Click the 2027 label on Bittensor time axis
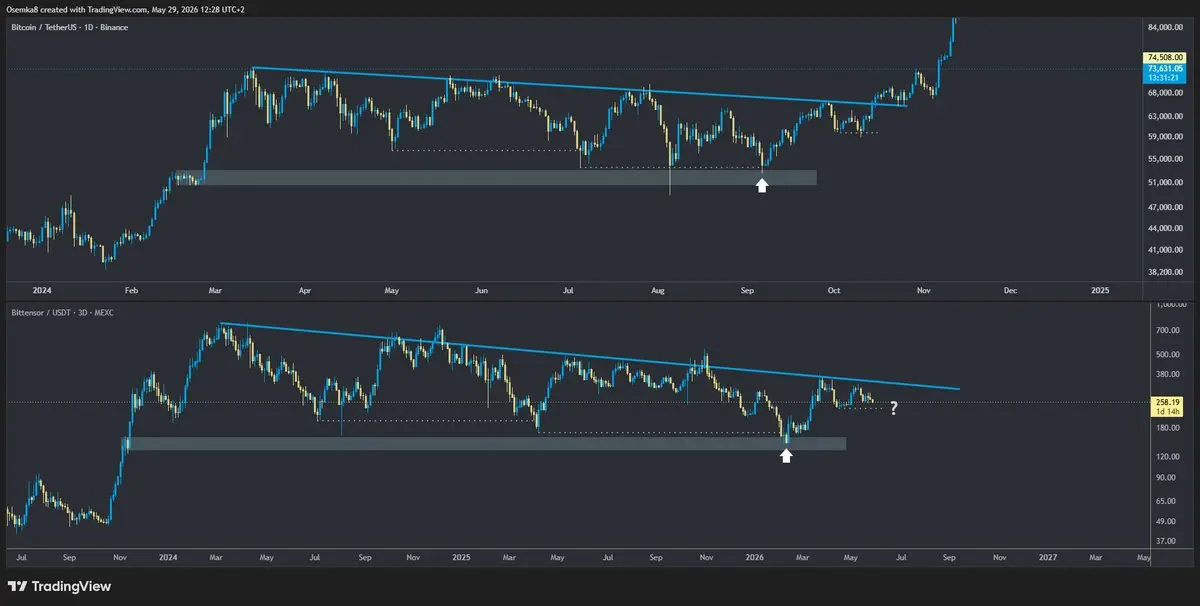This screenshot has width=1200, height=606. pos(1048,554)
